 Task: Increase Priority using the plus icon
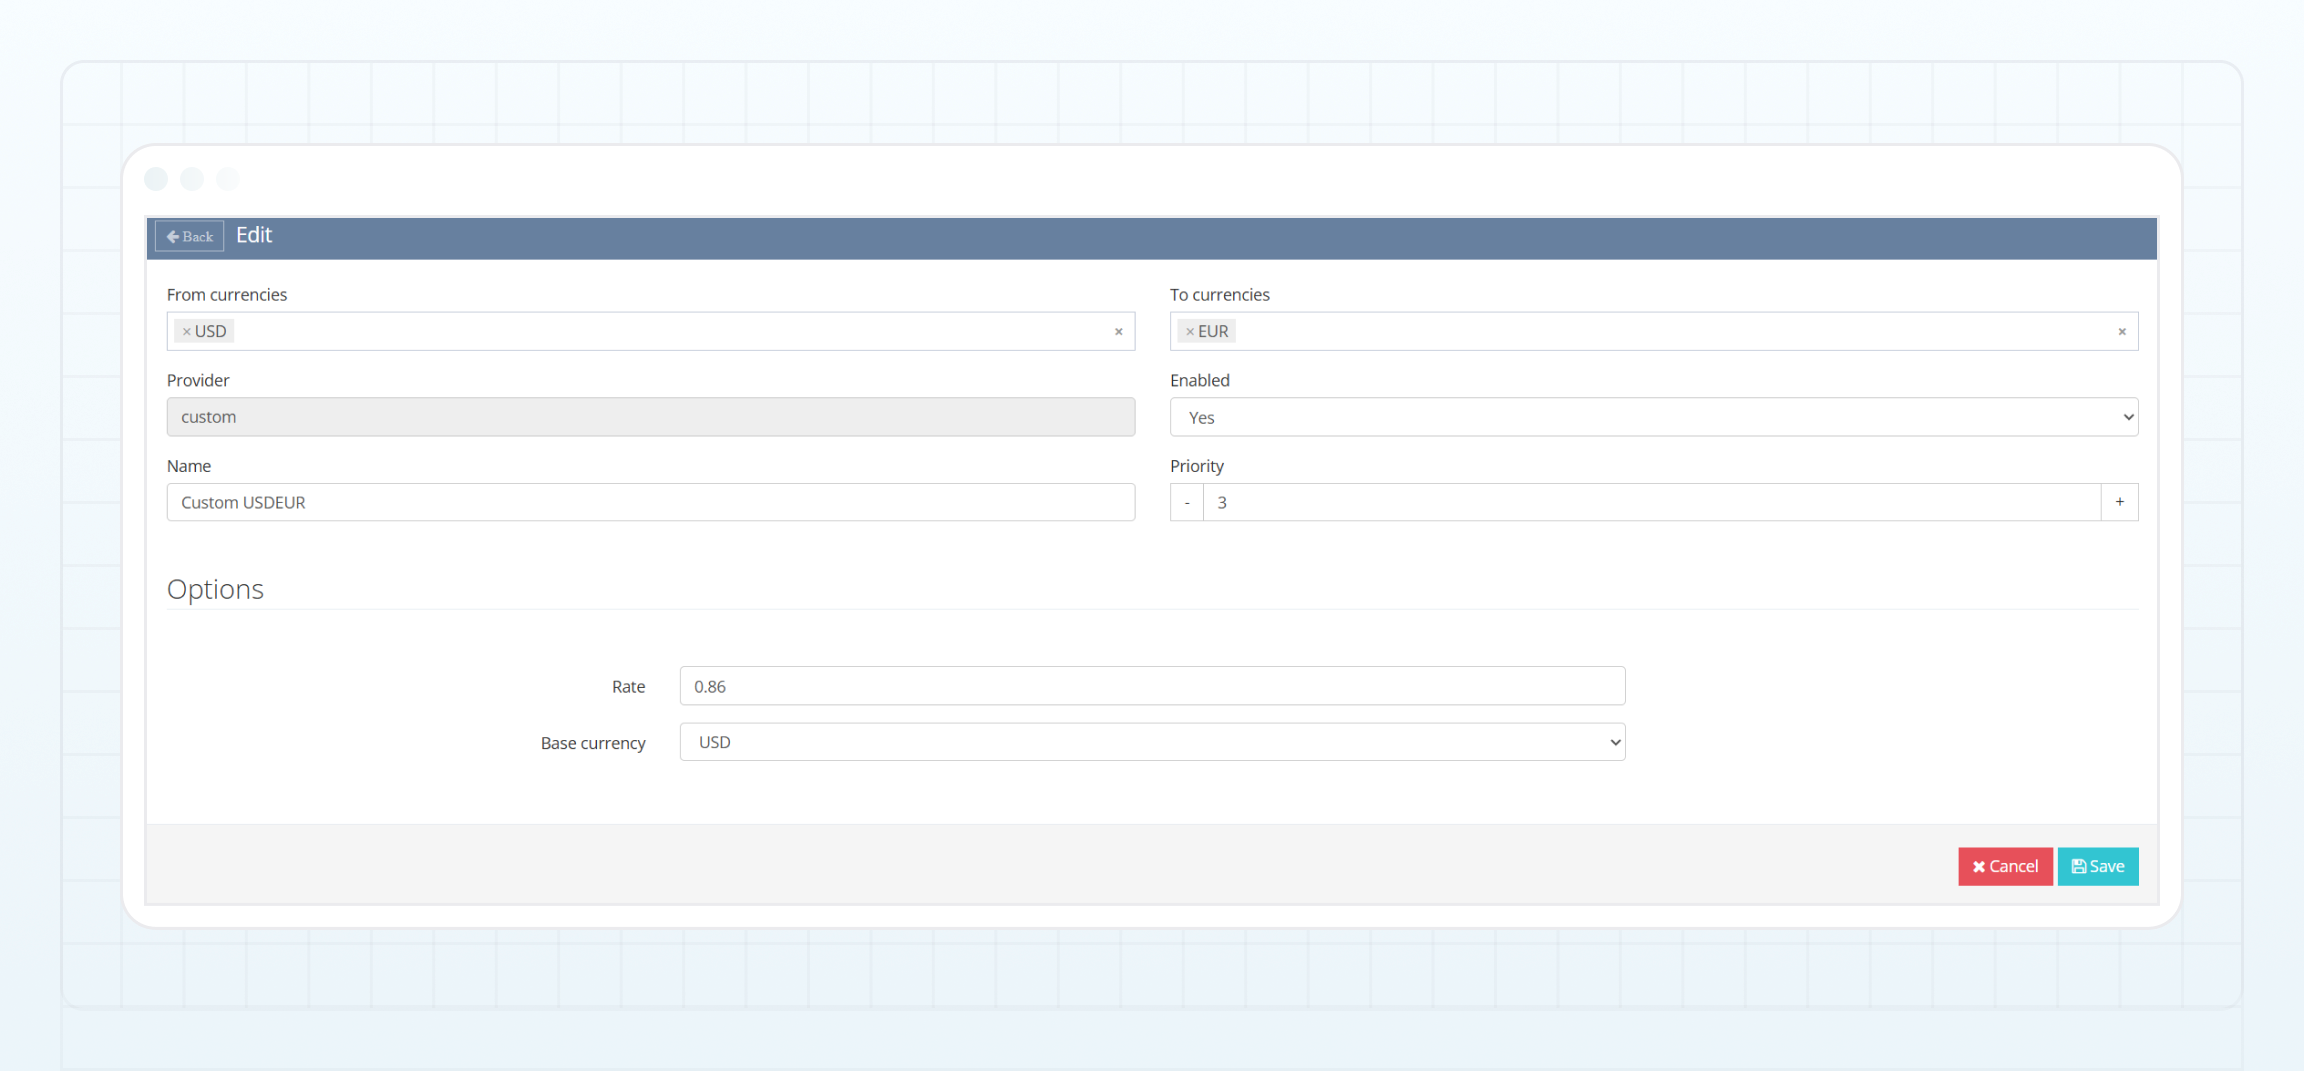2120,502
